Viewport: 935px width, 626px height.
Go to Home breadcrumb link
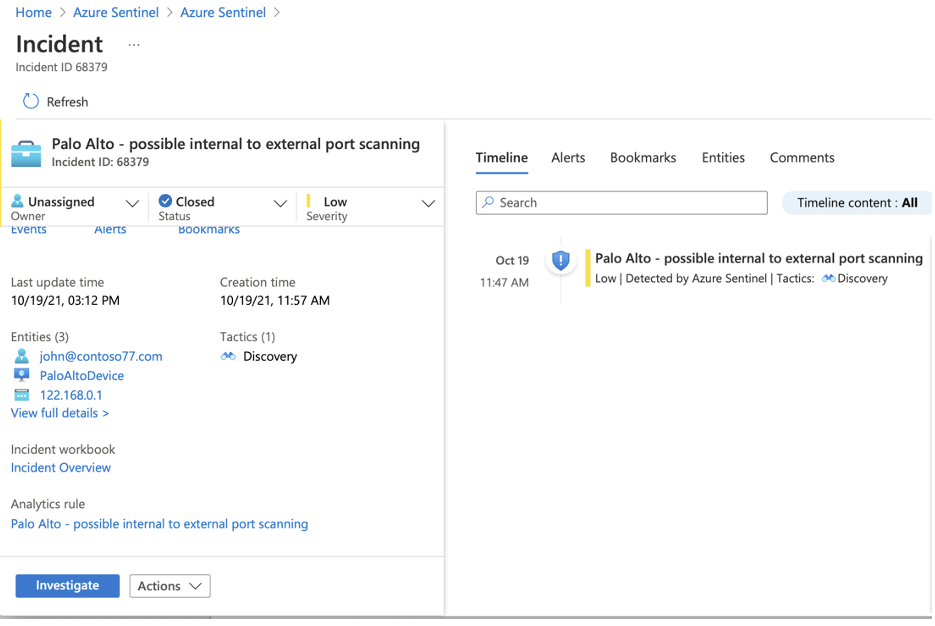33,13
